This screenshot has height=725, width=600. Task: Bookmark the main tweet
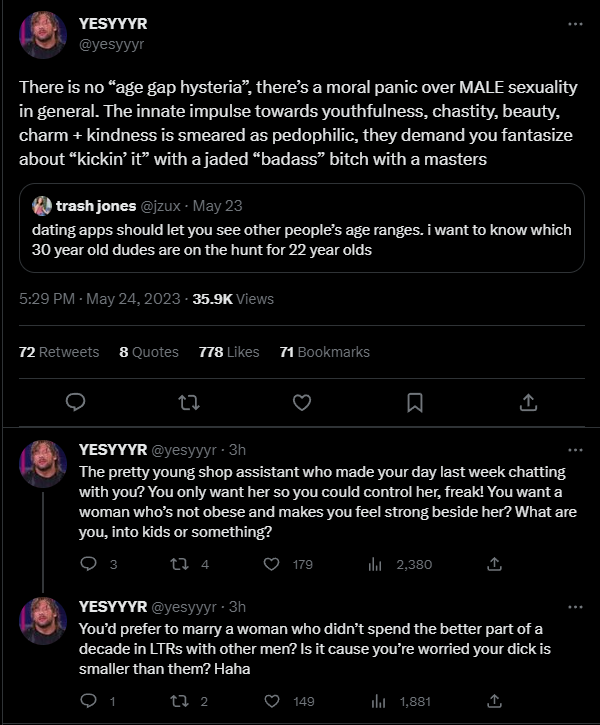tap(415, 402)
